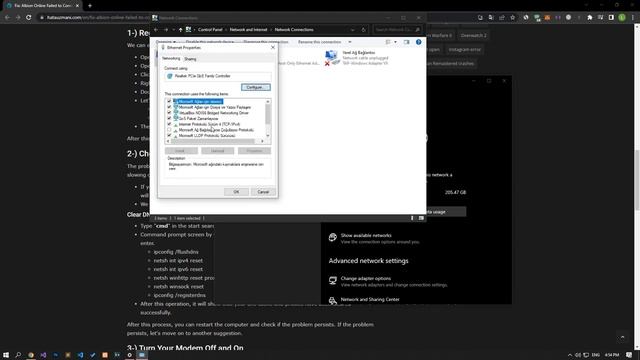The image size is (640, 360).
Task: Click Disable this network device in toolbar
Action: [x=210, y=42]
